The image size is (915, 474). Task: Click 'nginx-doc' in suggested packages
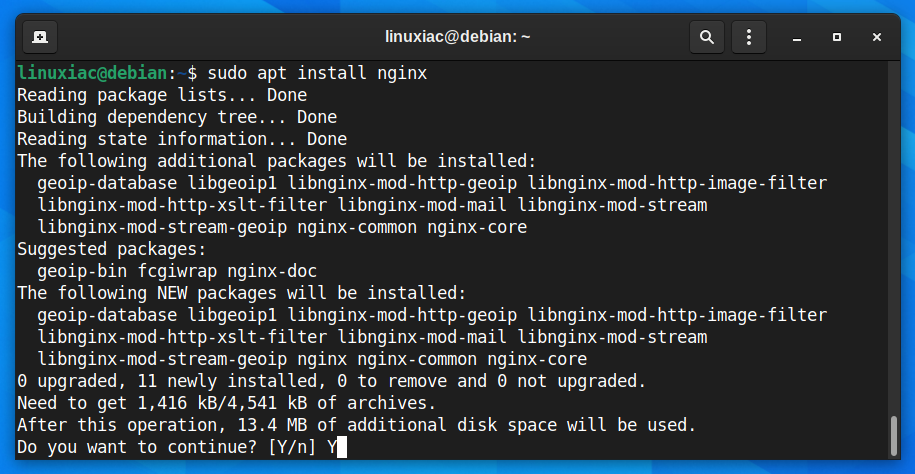(272, 271)
